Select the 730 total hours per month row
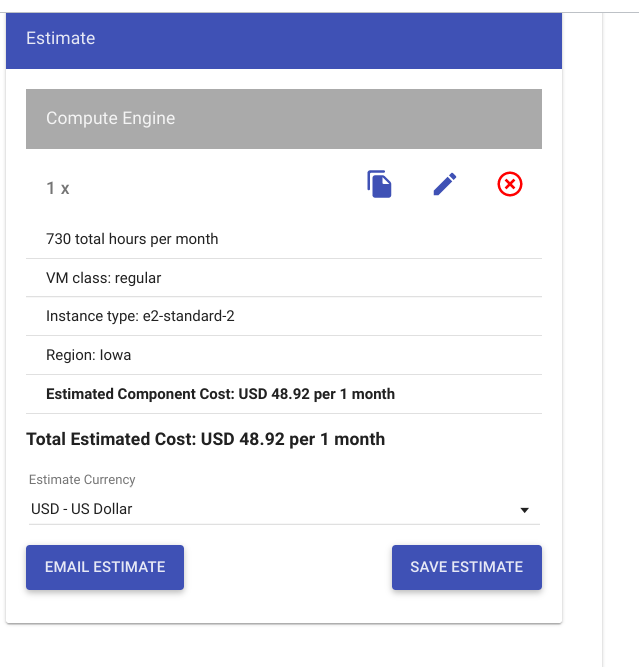 [x=132, y=239]
